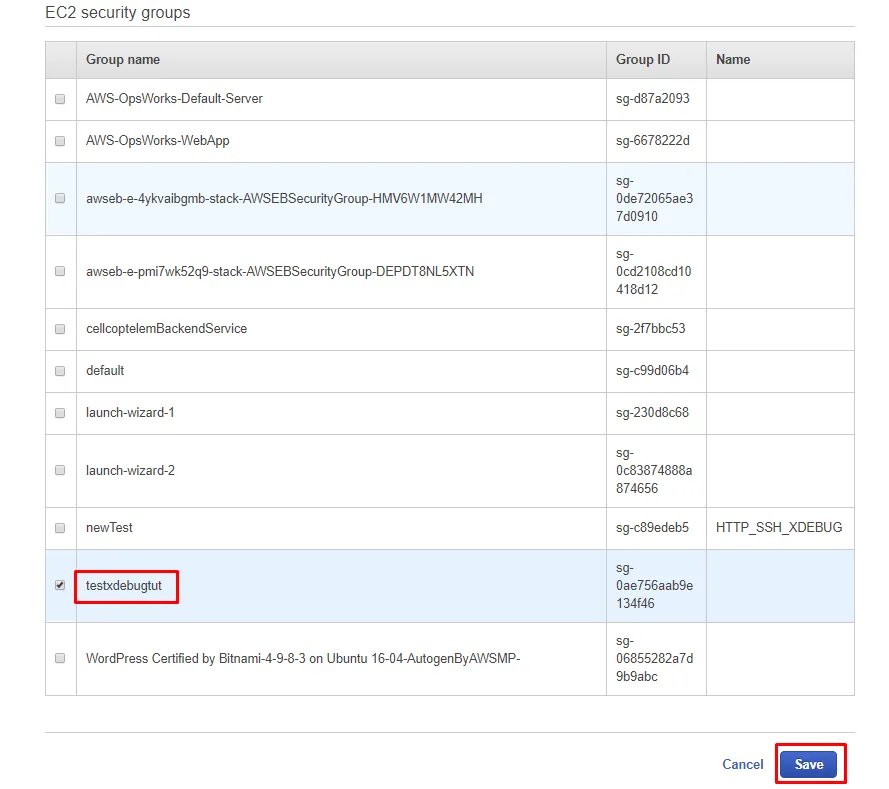Enable the AWS-OpsWorks-WebApp group checkbox
Viewport: 889px width, 789px height.
click(x=60, y=141)
